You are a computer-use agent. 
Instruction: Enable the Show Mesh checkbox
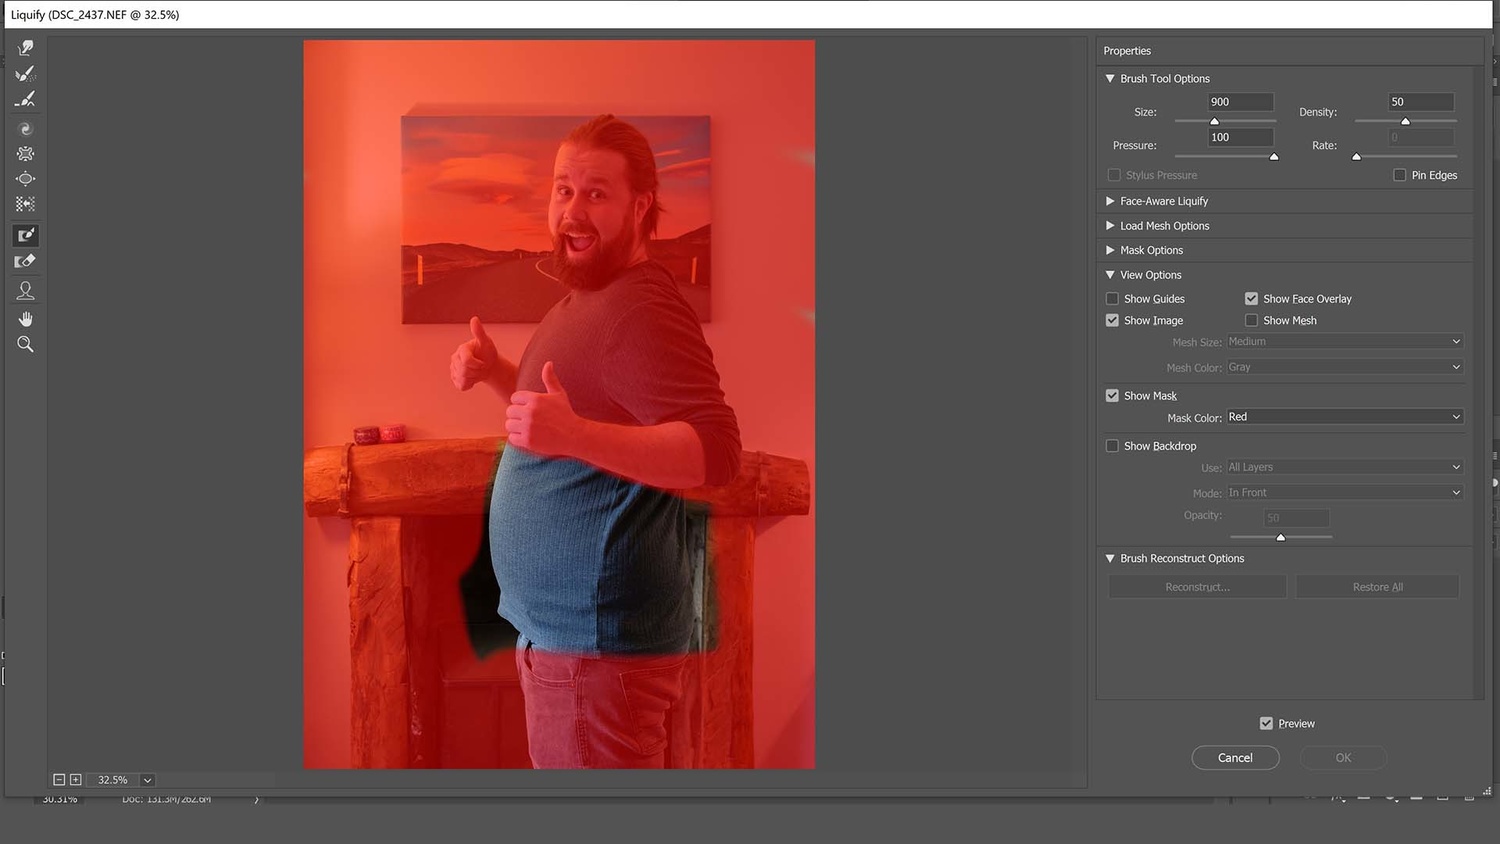[1251, 321]
